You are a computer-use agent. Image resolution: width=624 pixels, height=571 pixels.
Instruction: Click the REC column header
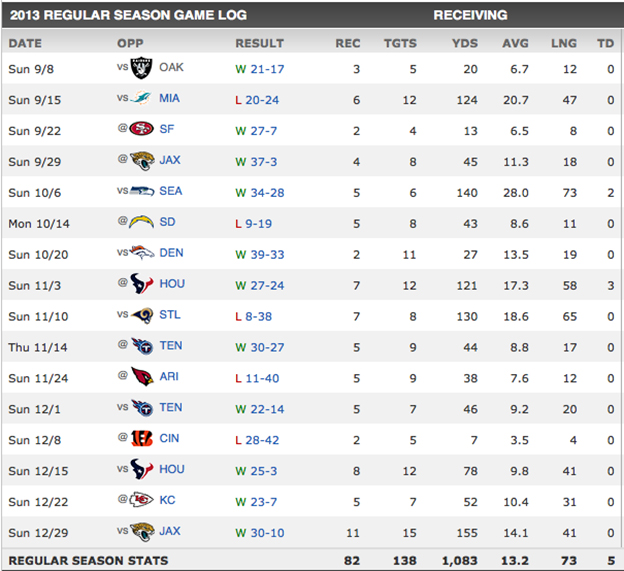point(348,43)
